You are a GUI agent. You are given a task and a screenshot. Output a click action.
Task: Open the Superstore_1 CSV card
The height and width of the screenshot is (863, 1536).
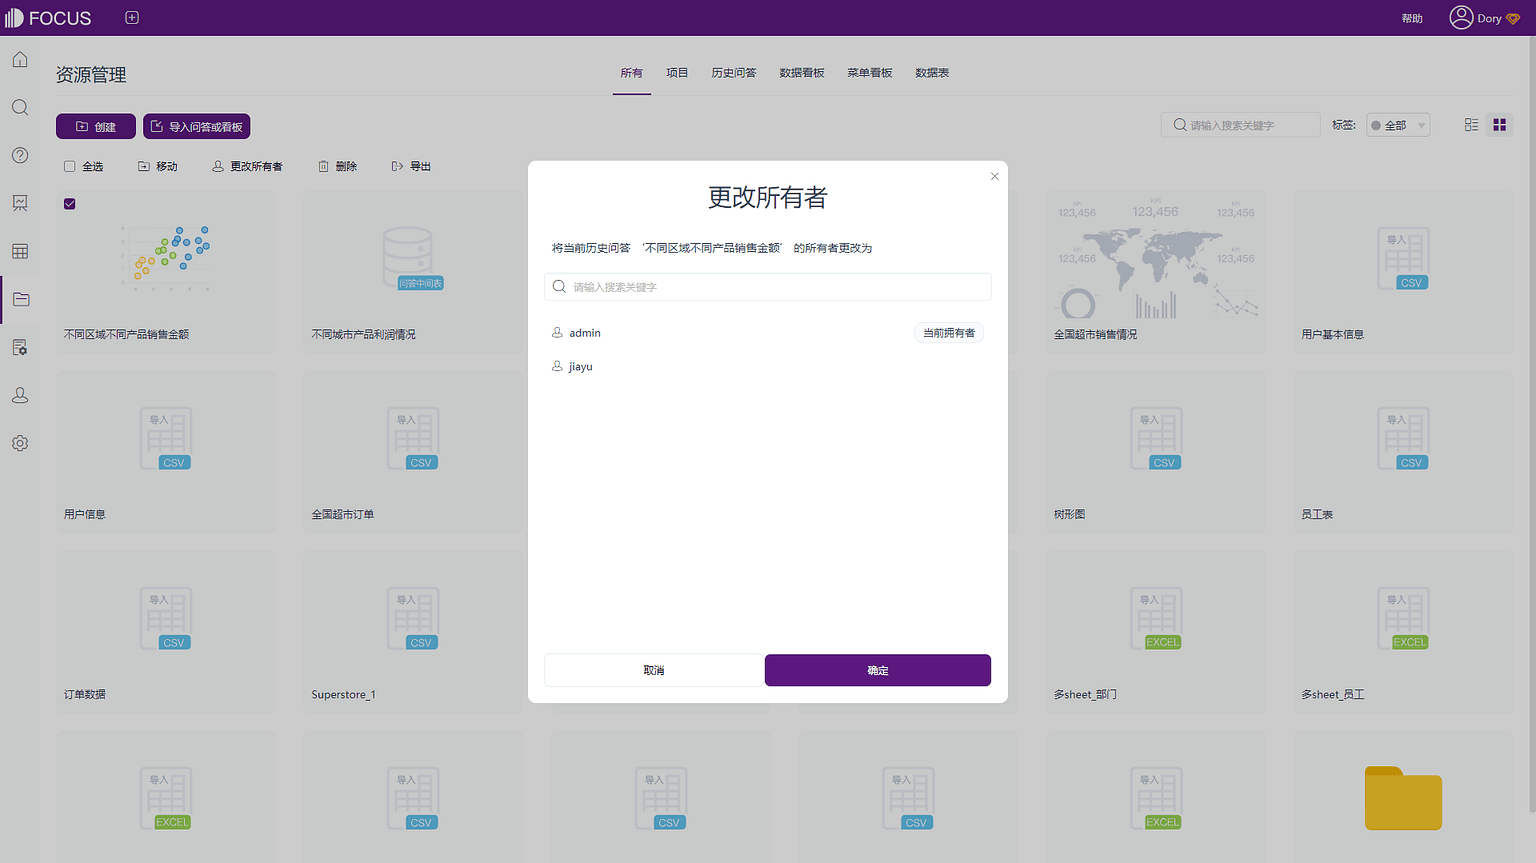413,632
